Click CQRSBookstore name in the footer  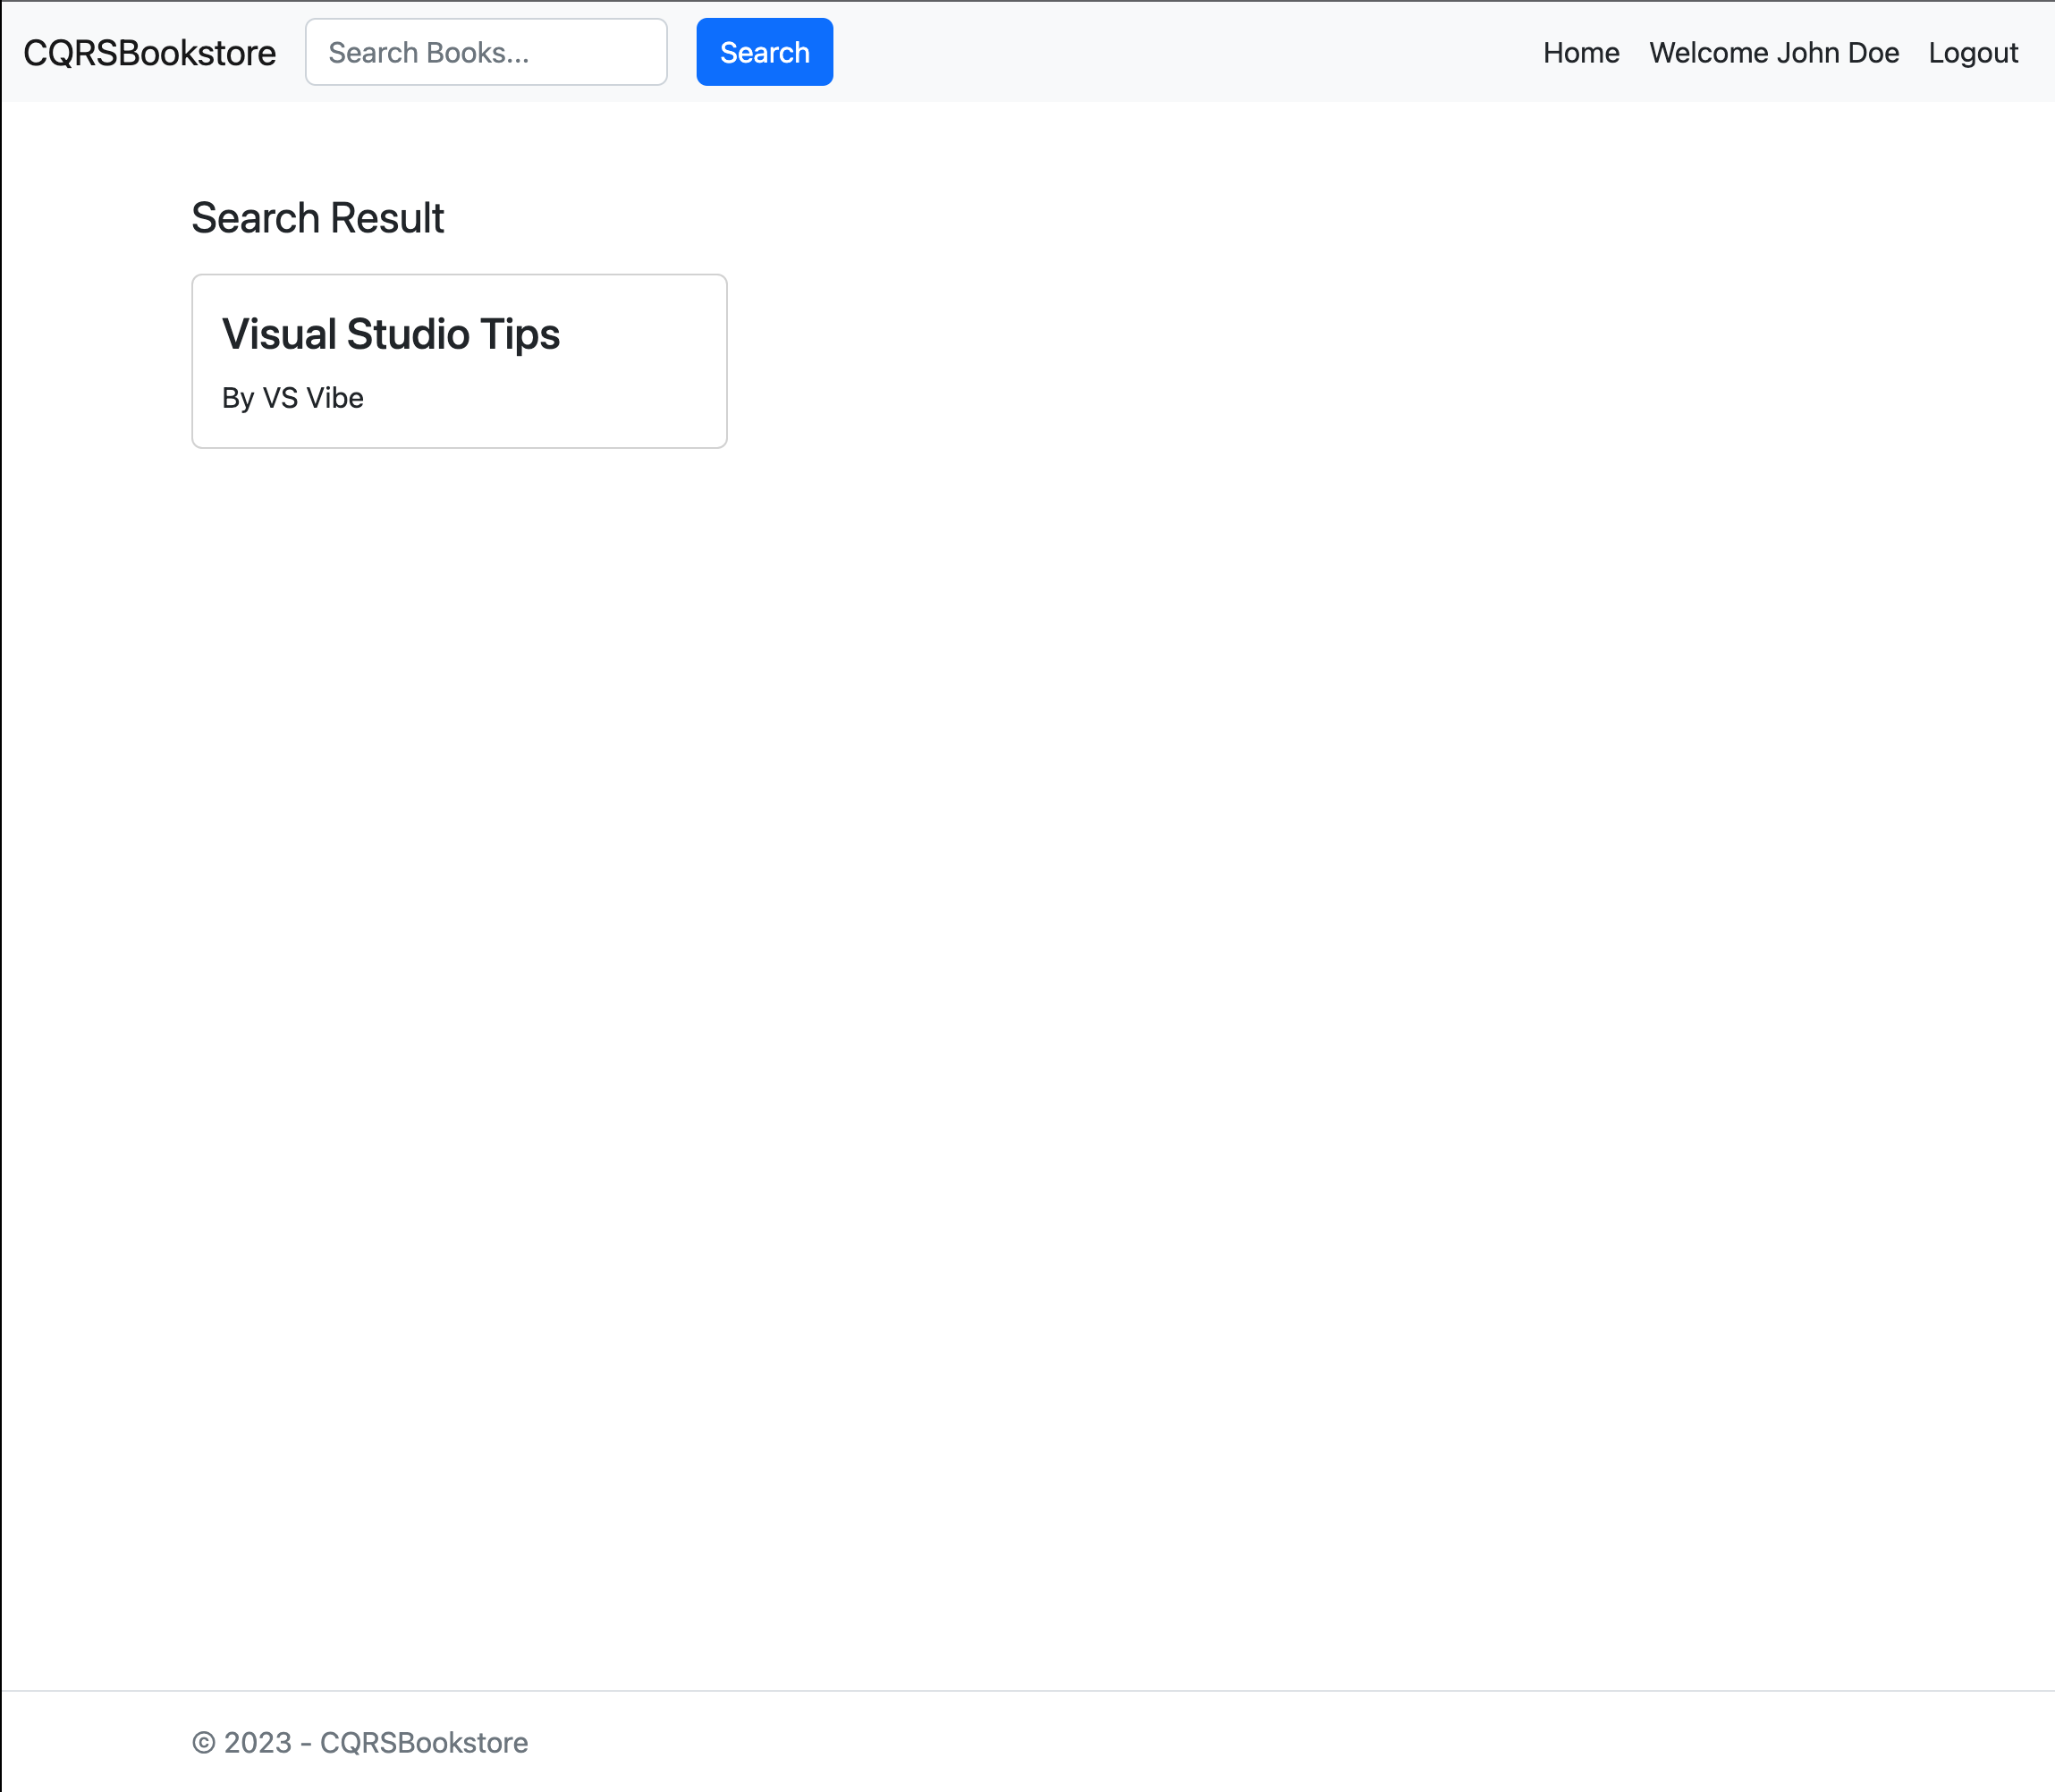423,1742
